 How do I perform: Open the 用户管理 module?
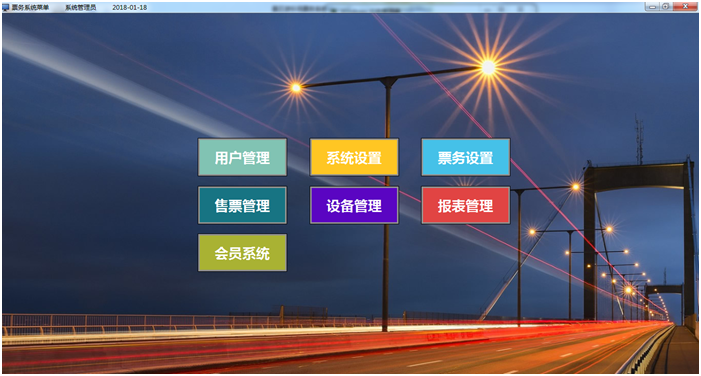(242, 157)
